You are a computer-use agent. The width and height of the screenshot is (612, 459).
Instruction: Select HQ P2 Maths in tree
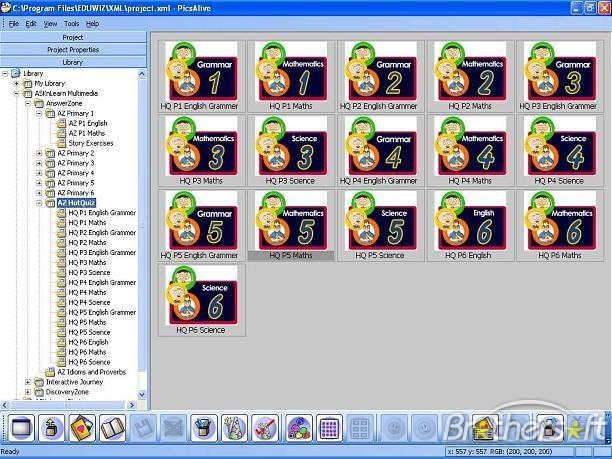[x=87, y=242]
